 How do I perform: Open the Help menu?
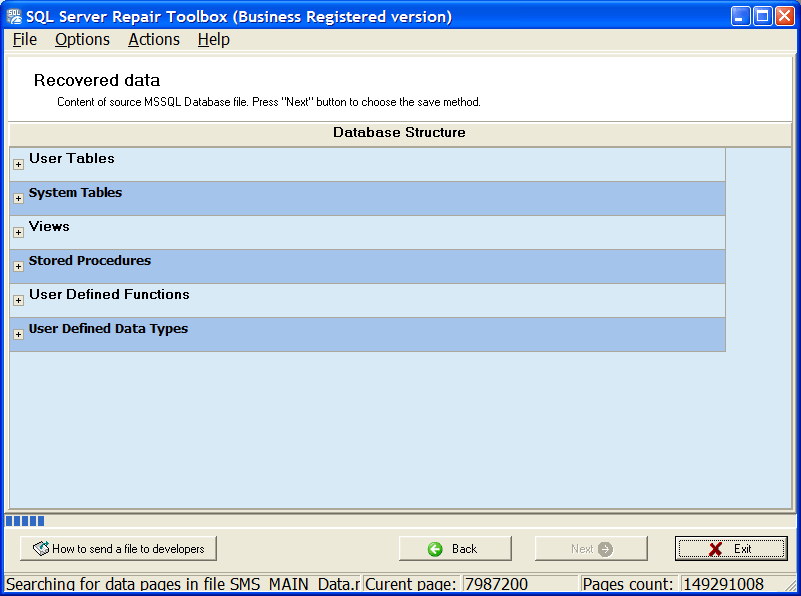[214, 39]
